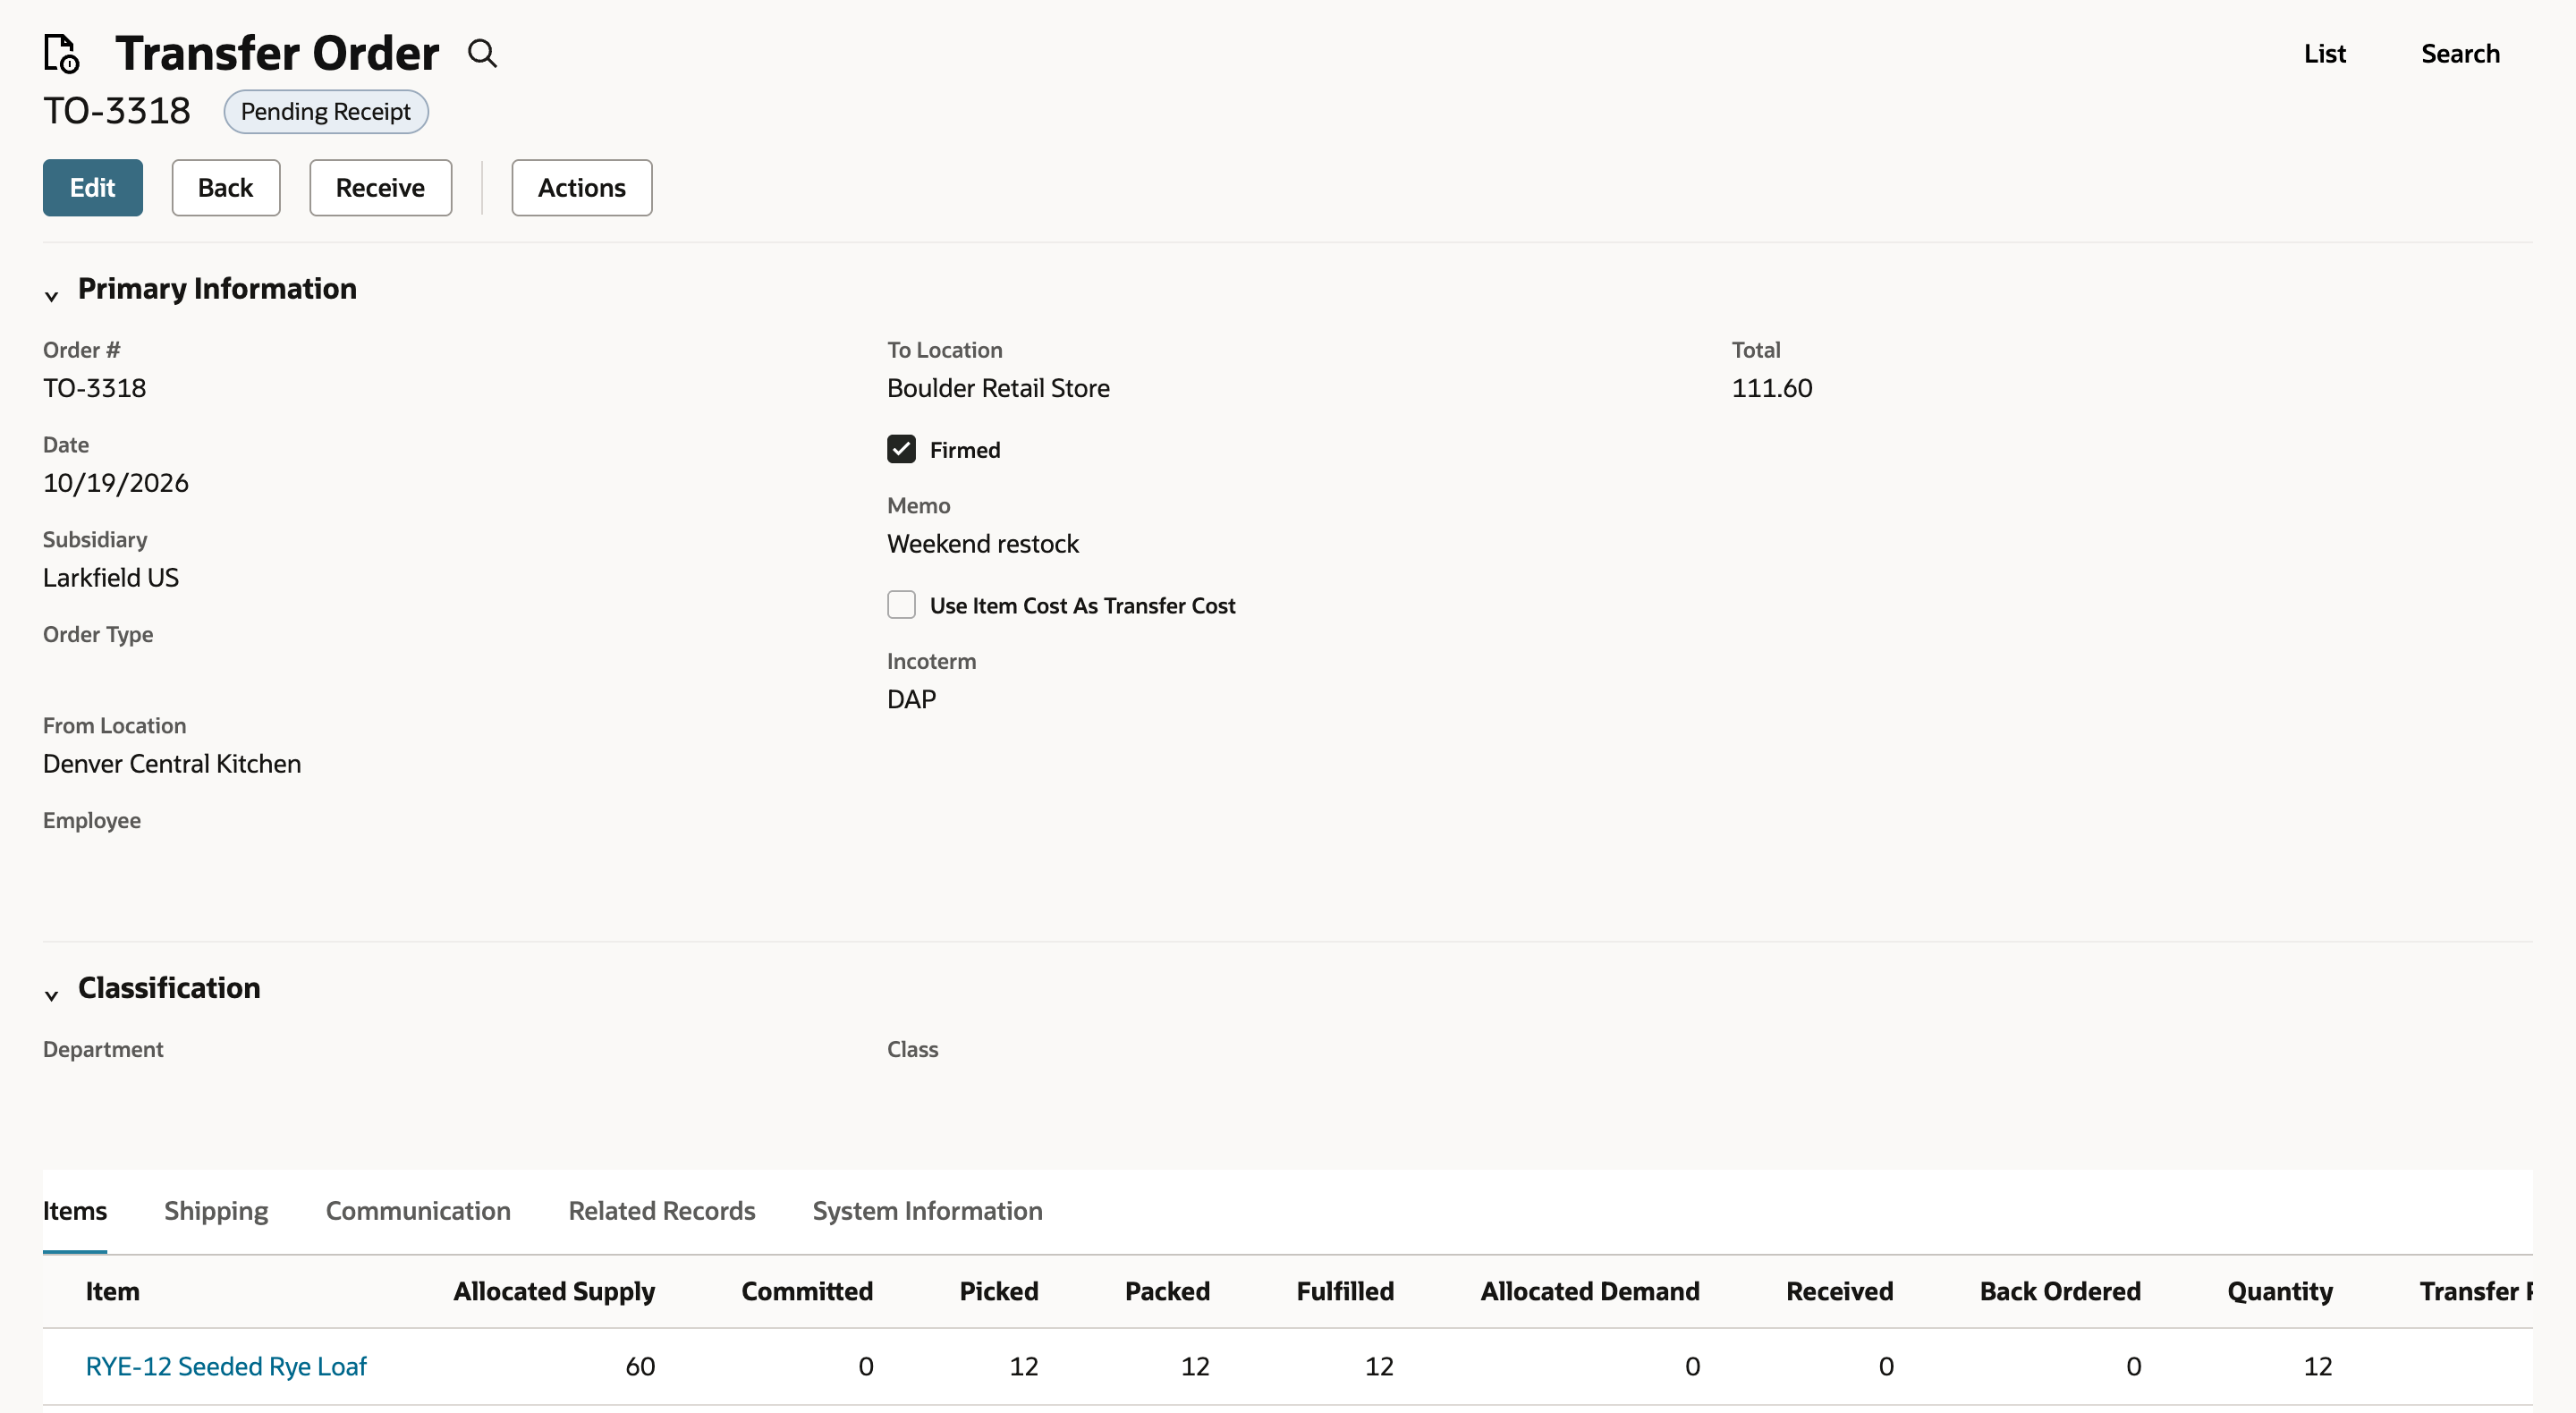This screenshot has height=1413, width=2576.
Task: Click the Allocated Demand column header
Action: click(x=1590, y=1291)
